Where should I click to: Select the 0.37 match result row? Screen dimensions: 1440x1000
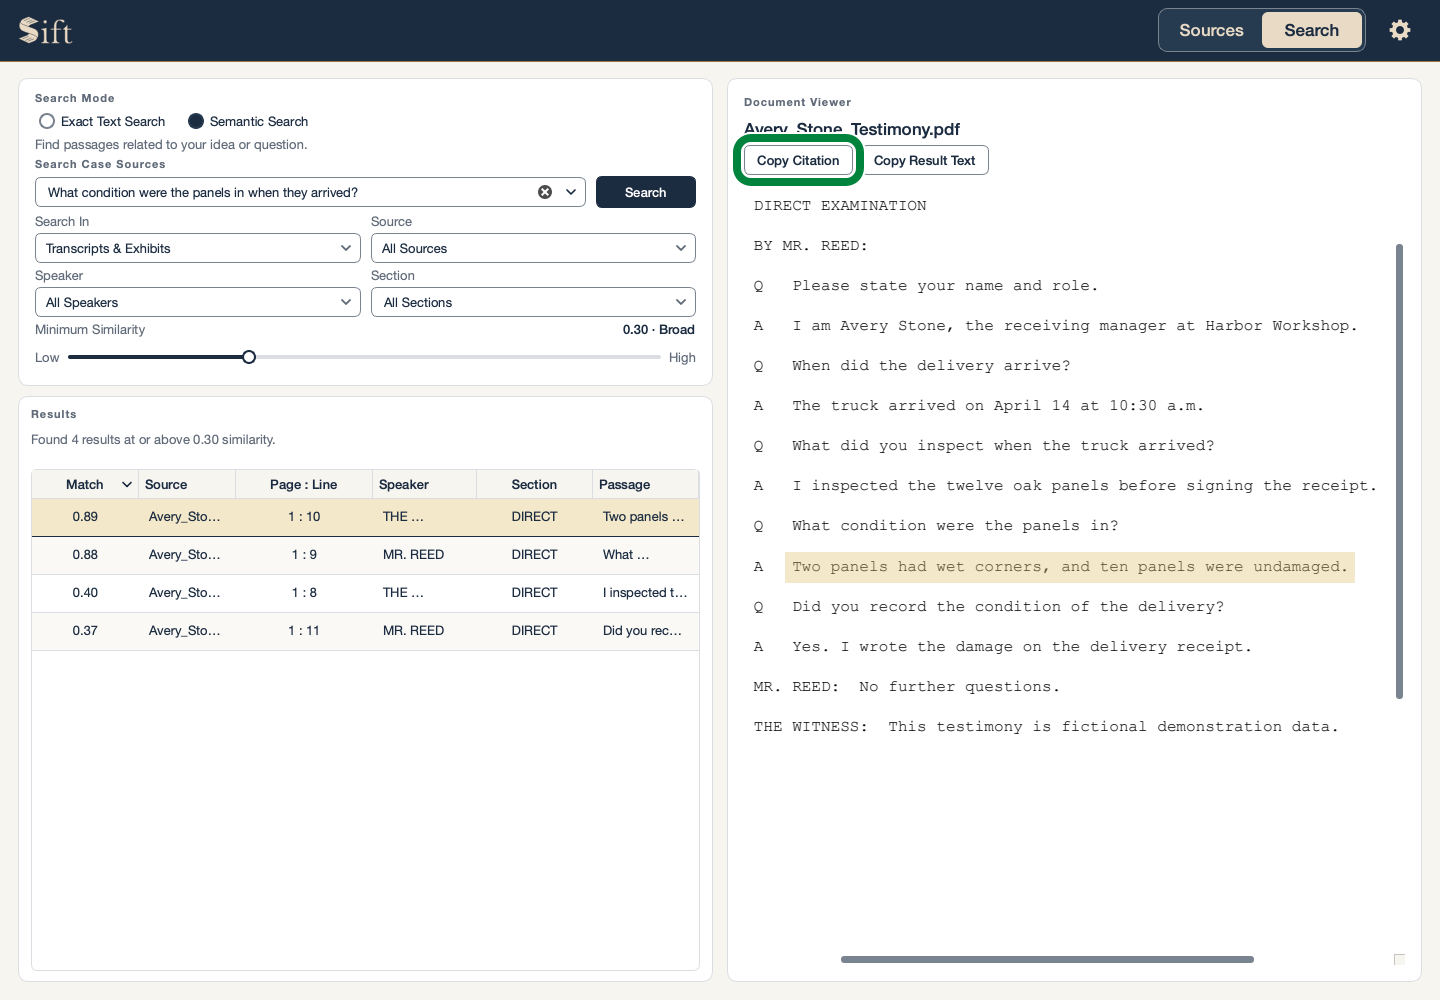pos(365,631)
